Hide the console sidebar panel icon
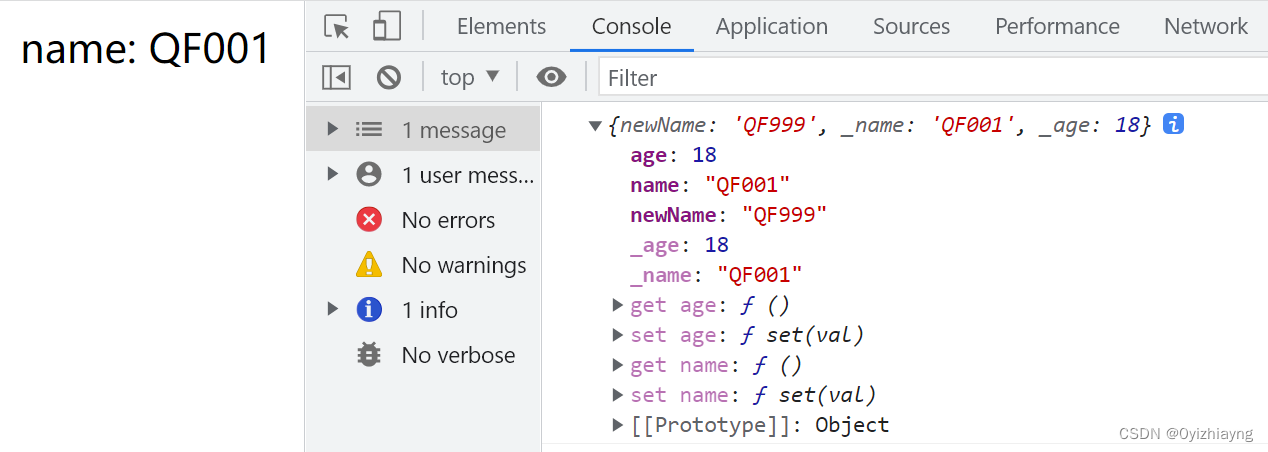1268x452 pixels. coord(336,77)
